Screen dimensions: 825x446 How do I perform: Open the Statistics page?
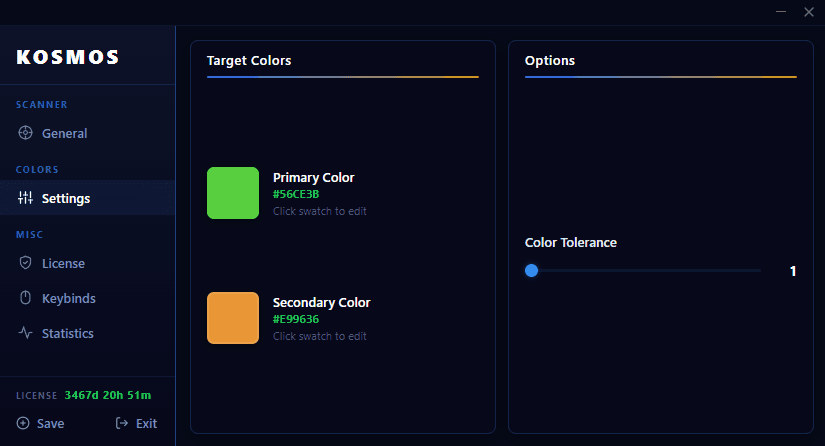[67, 333]
